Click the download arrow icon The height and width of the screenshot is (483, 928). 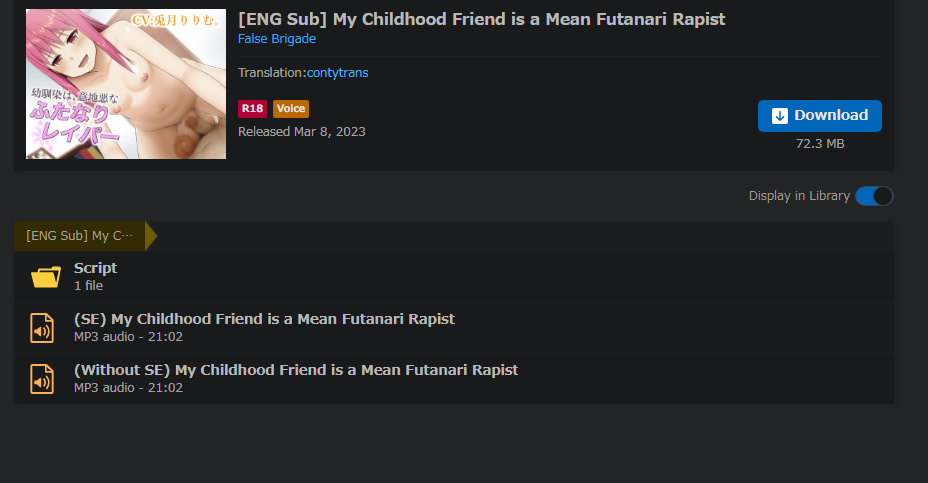point(779,115)
